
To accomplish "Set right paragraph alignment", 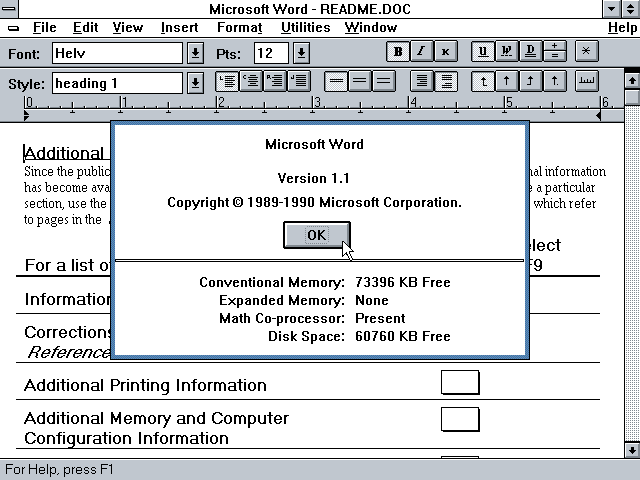I will coord(275,81).
